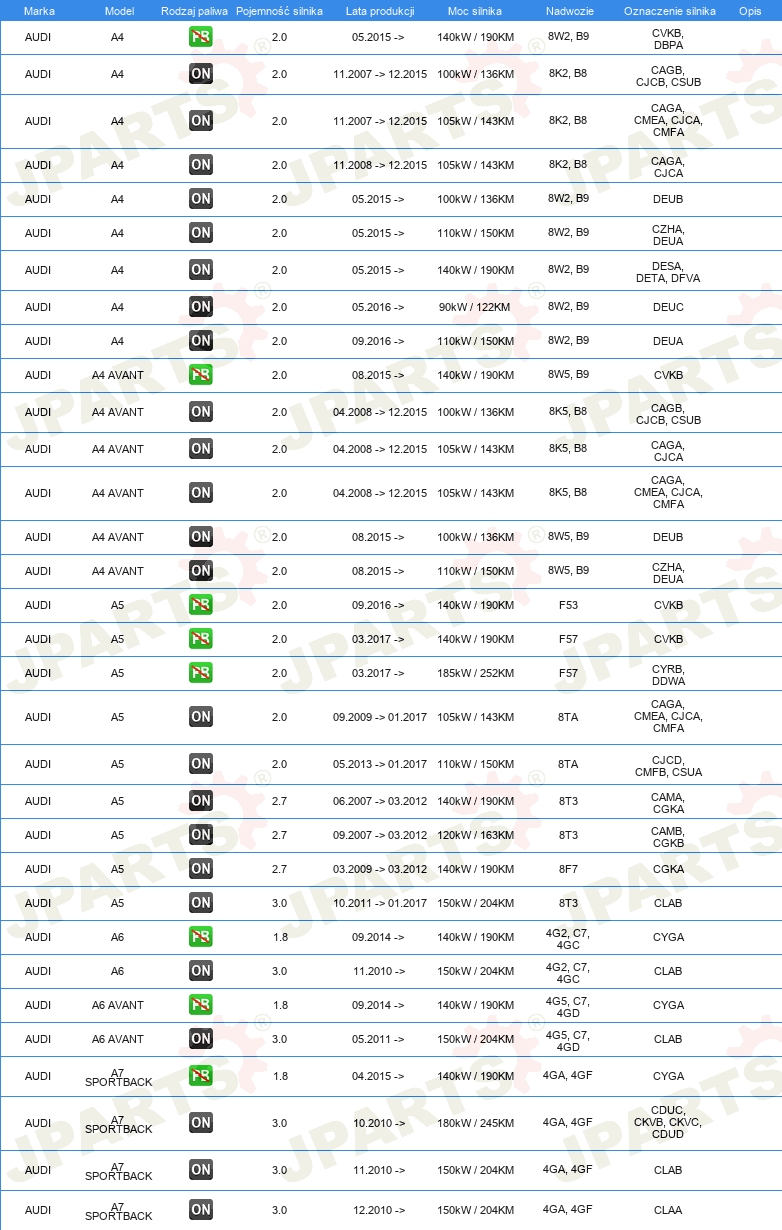Click the CJCD, CMFB, CSUA engine codes
782x1230 pixels.
point(668,765)
